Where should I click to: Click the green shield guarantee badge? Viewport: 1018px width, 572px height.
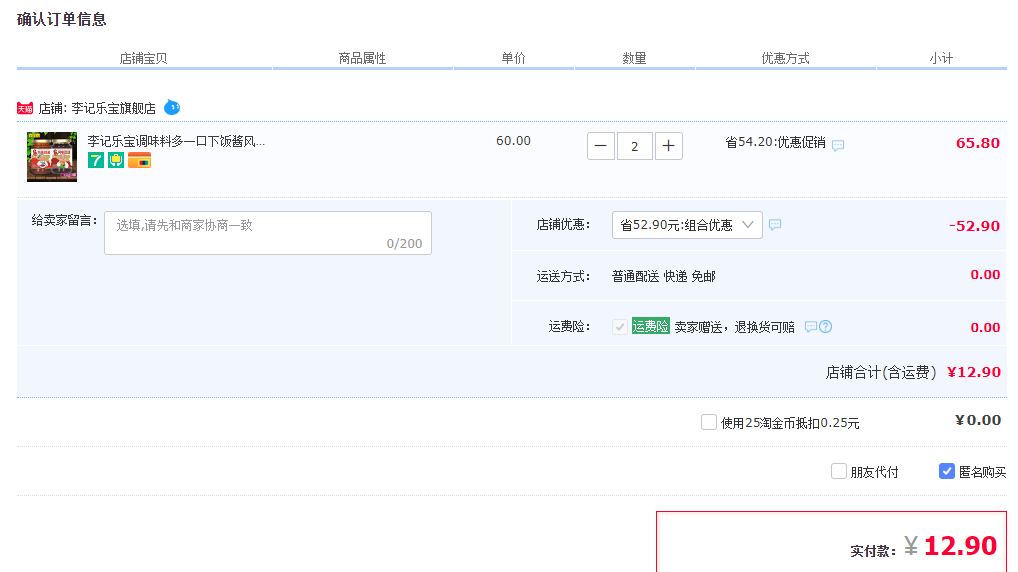pyautogui.click(x=116, y=160)
